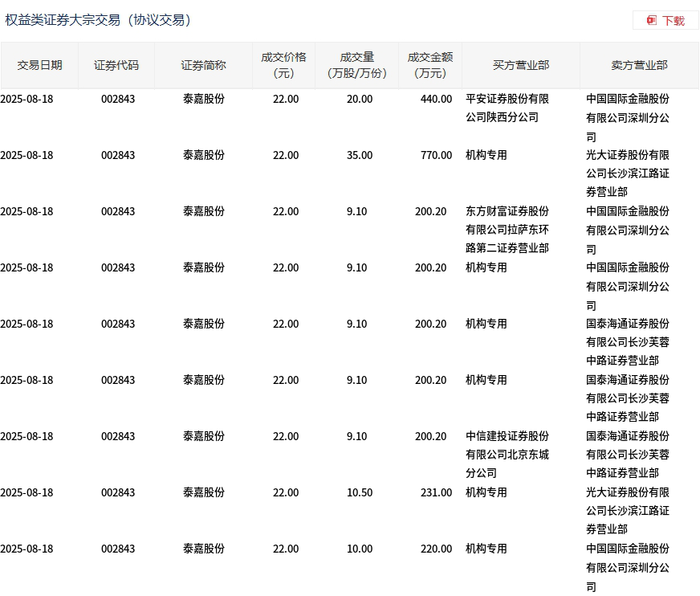This screenshot has width=700, height=596.
Task: Select the page title 权益类证券大宗交易（协议交易）
Action: 98,20
